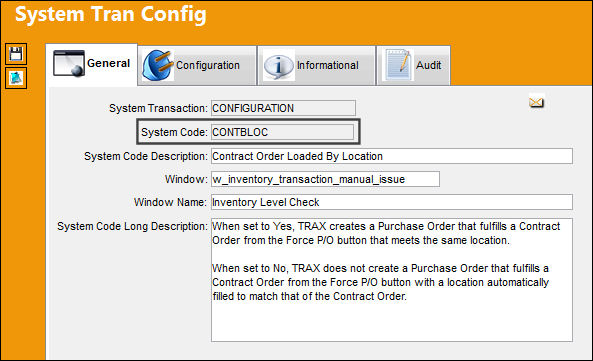Click the Window field w_inventory_transaction_manual_issue

tap(325, 179)
